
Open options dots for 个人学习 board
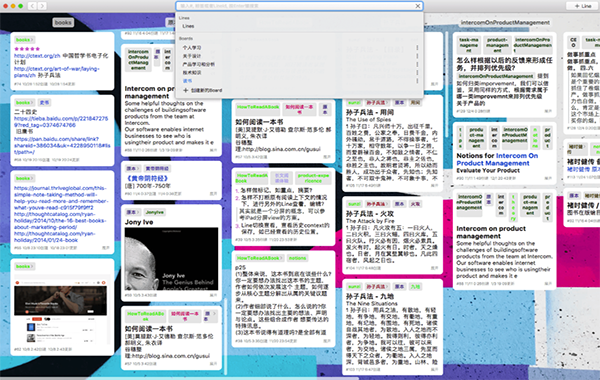(417, 48)
